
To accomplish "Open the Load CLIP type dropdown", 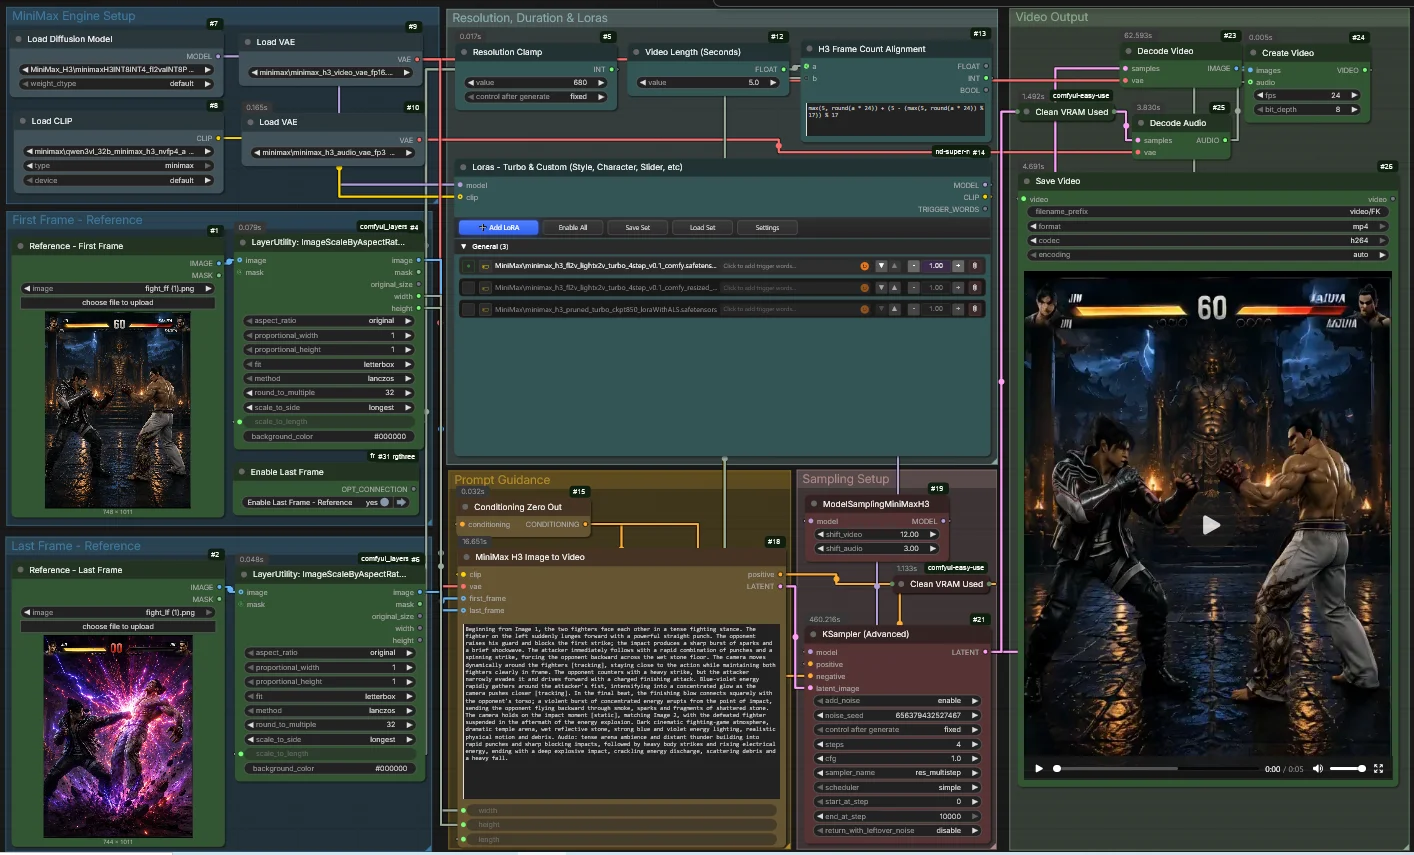I will point(117,166).
